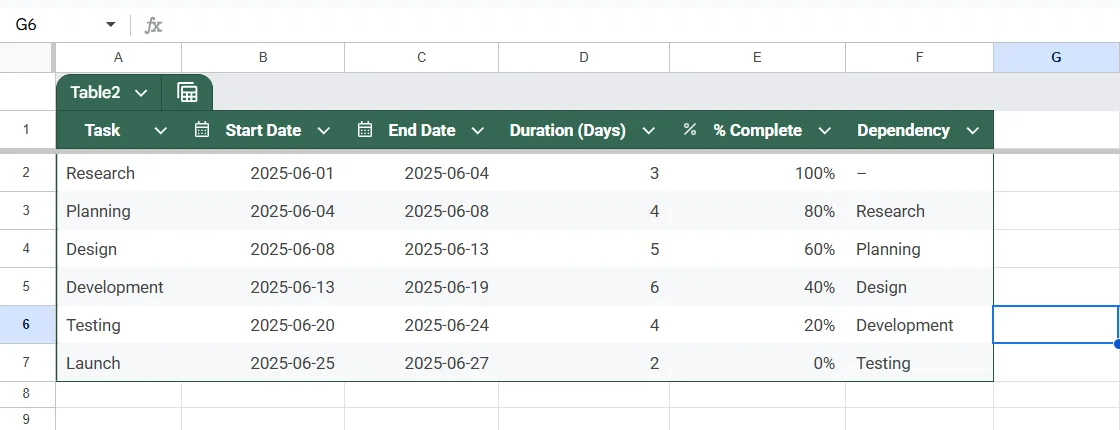Select the 2025-06-13 cell in End Date column
The width and height of the screenshot is (1120, 430).
421,249
